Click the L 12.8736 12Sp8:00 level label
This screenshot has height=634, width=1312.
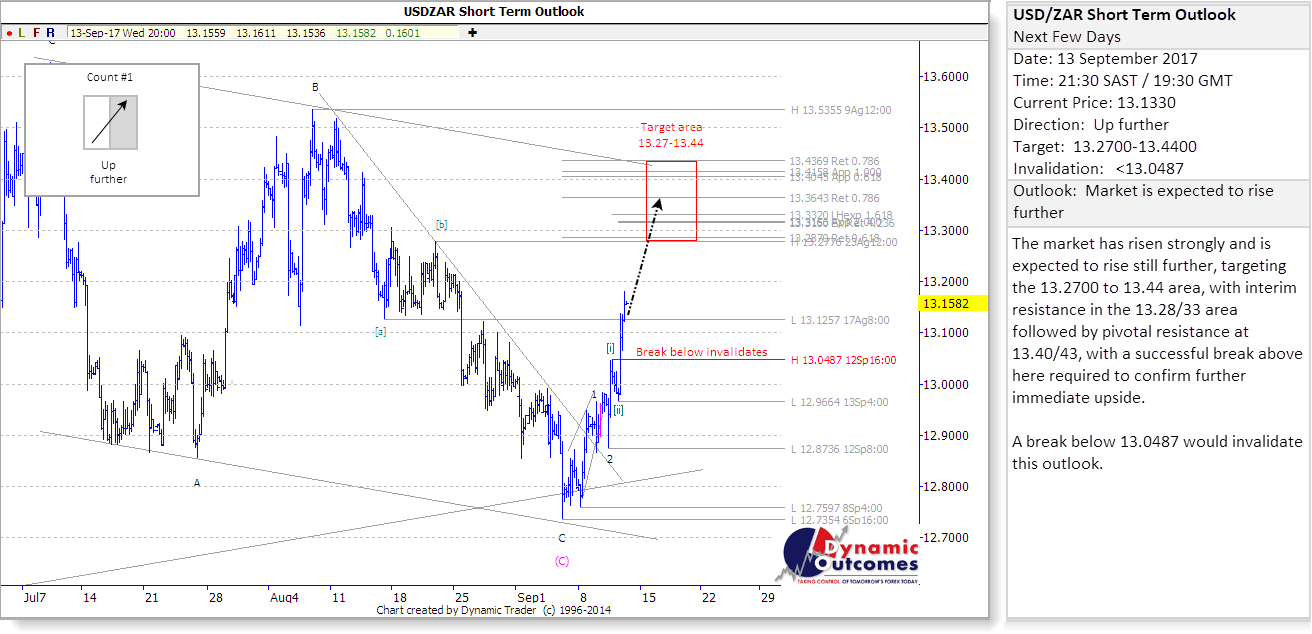839,449
